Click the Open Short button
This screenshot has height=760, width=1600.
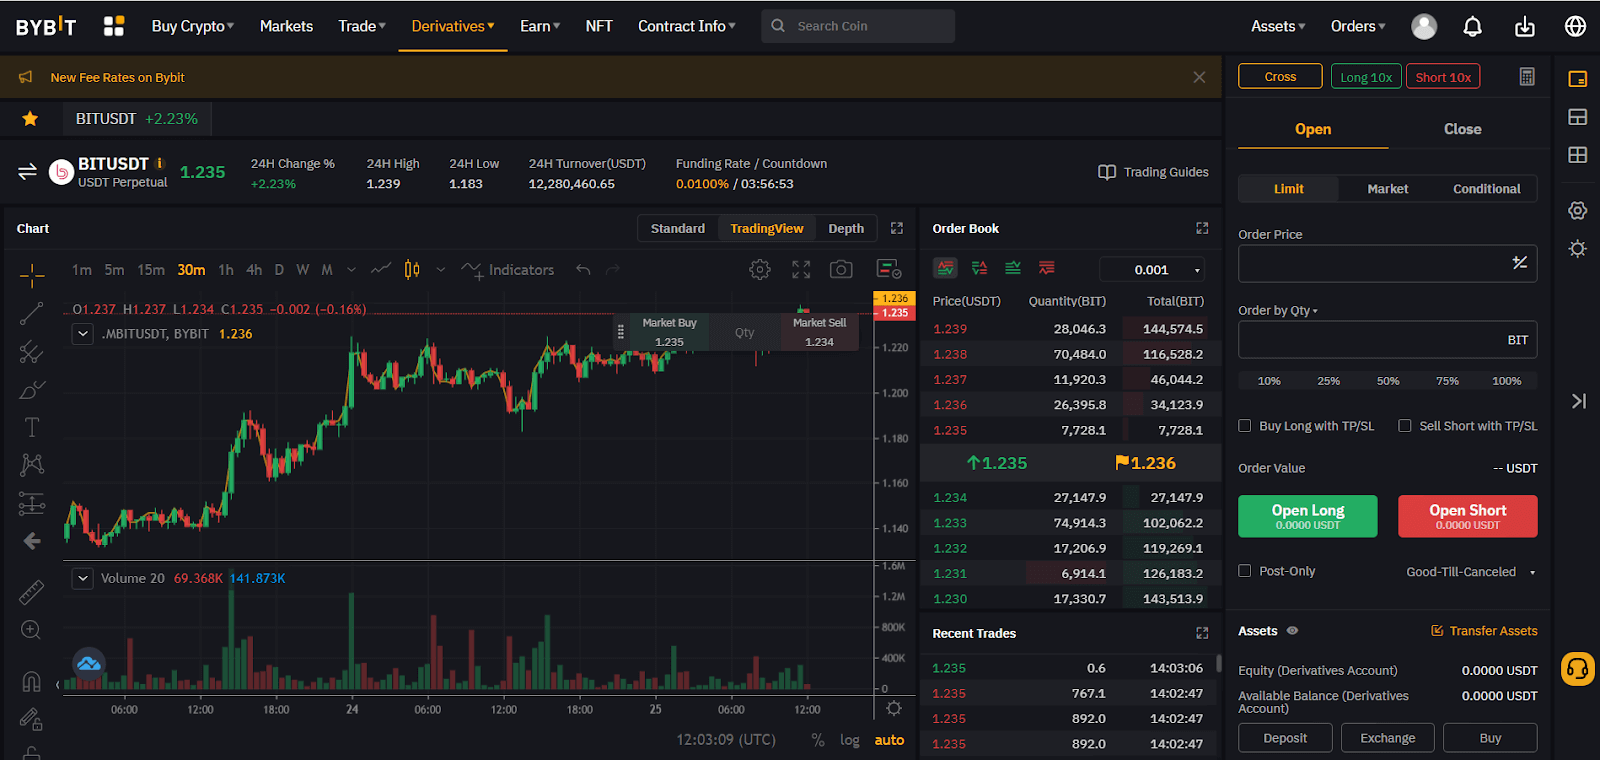1468,516
